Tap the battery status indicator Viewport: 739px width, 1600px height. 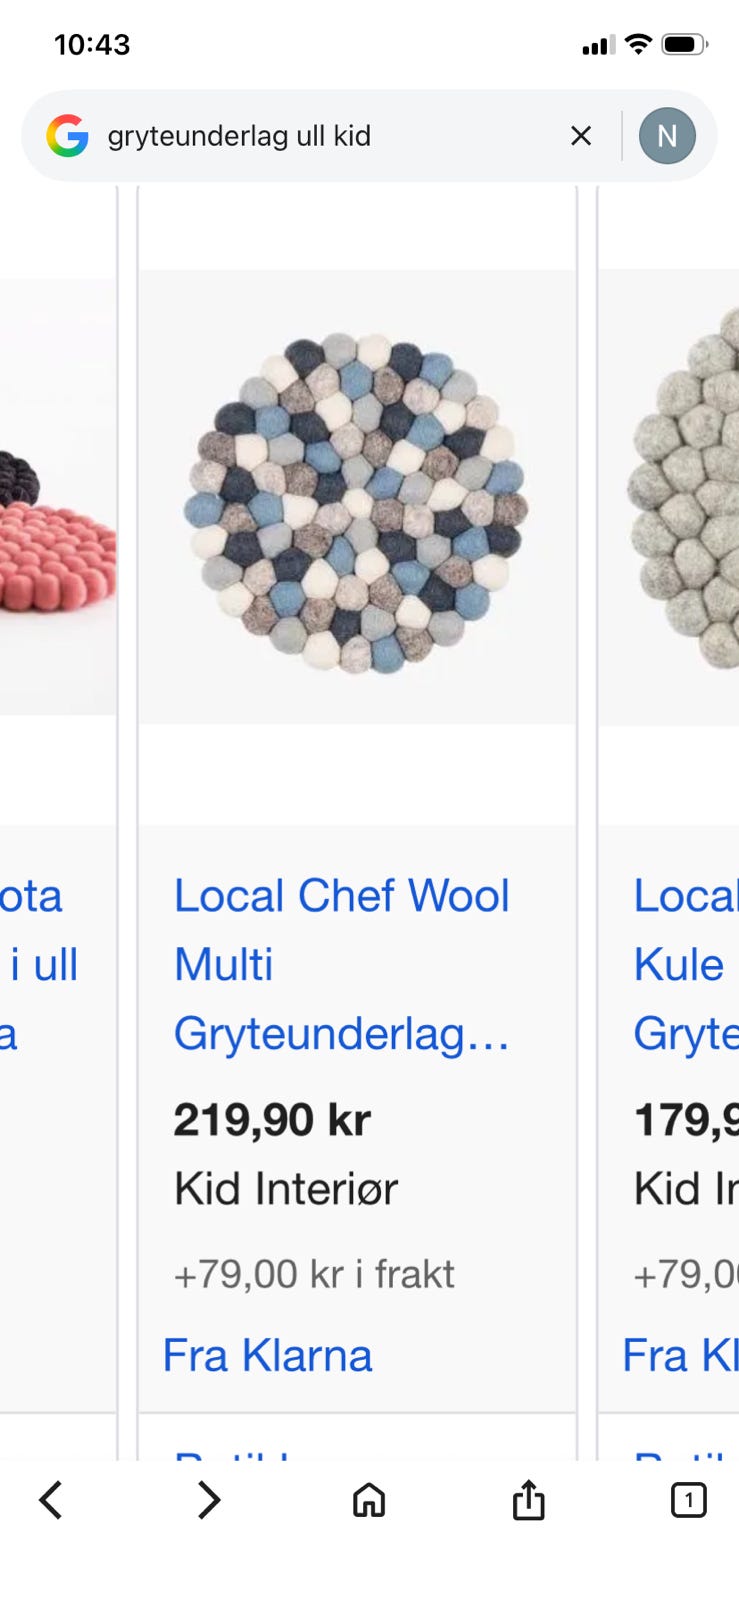click(685, 44)
